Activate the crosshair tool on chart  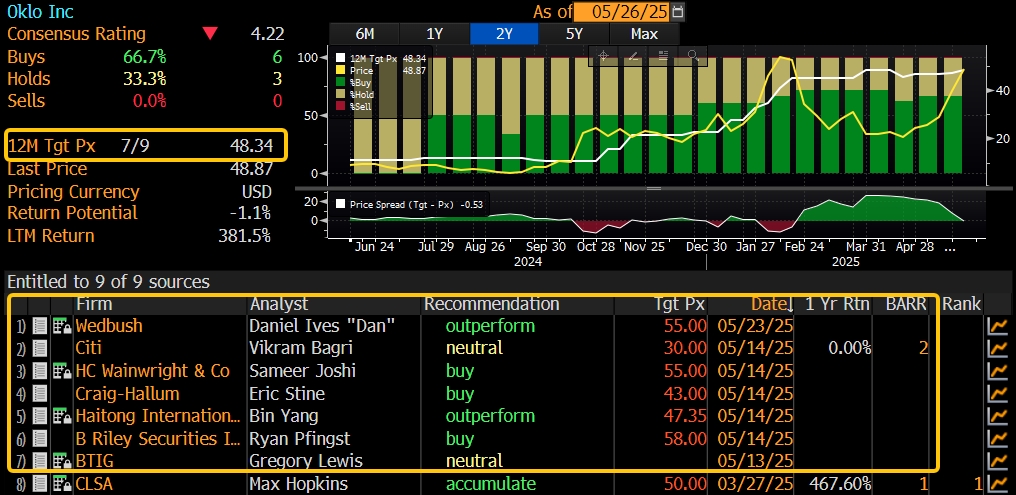pos(604,57)
